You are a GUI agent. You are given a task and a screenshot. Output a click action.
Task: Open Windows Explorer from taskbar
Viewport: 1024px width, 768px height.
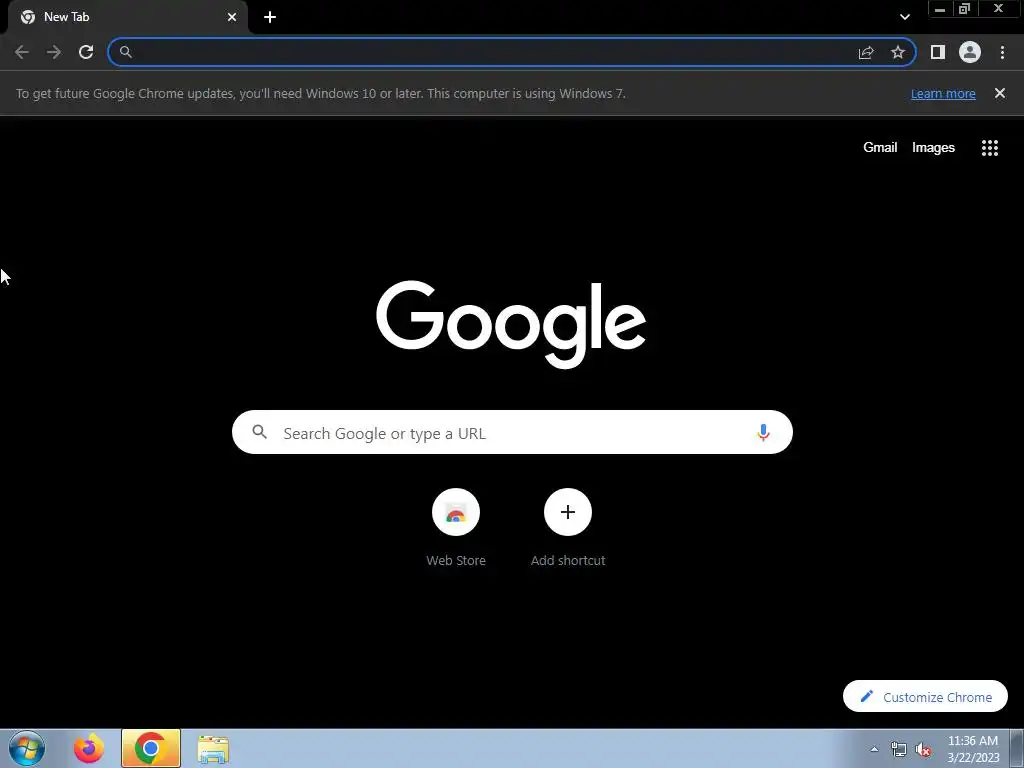click(x=213, y=749)
